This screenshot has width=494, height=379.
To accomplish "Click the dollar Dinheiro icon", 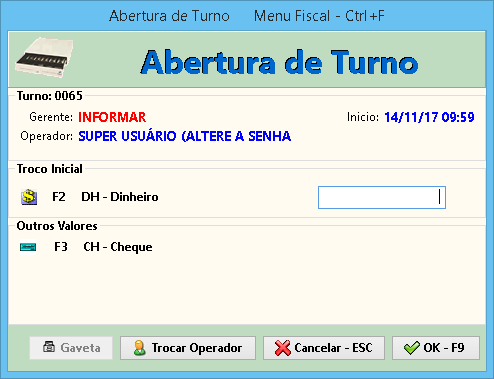I will pyautogui.click(x=29, y=197).
